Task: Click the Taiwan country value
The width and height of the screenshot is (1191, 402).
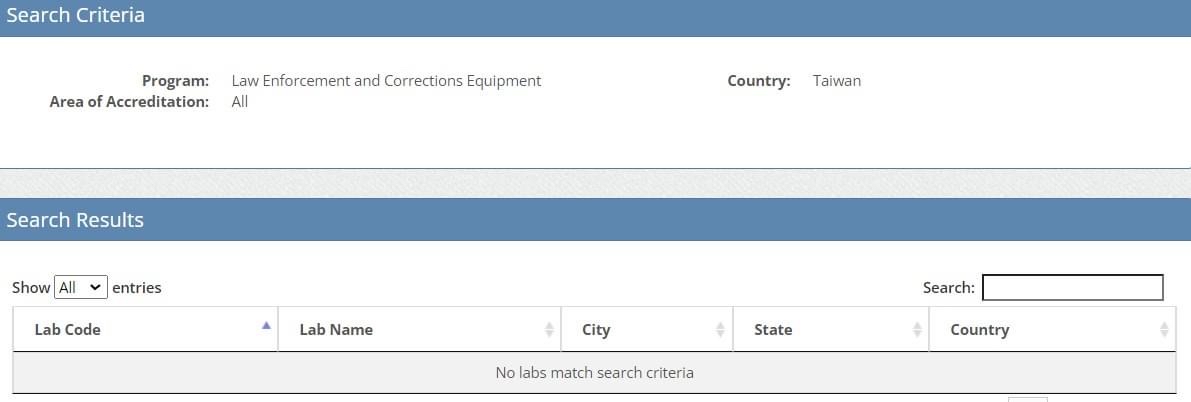Action: point(836,81)
